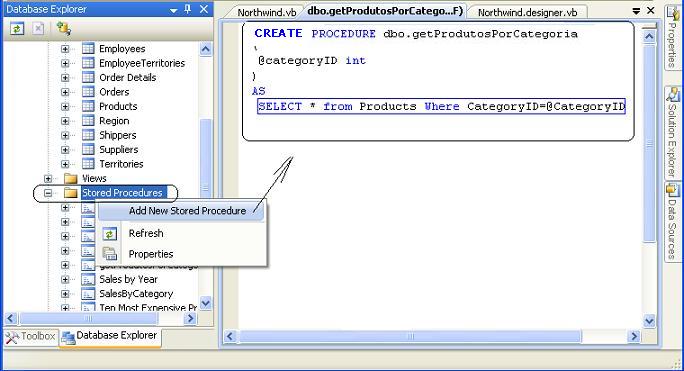The width and height of the screenshot is (684, 371).
Task: Close the Database Explorer panel
Action: point(204,9)
